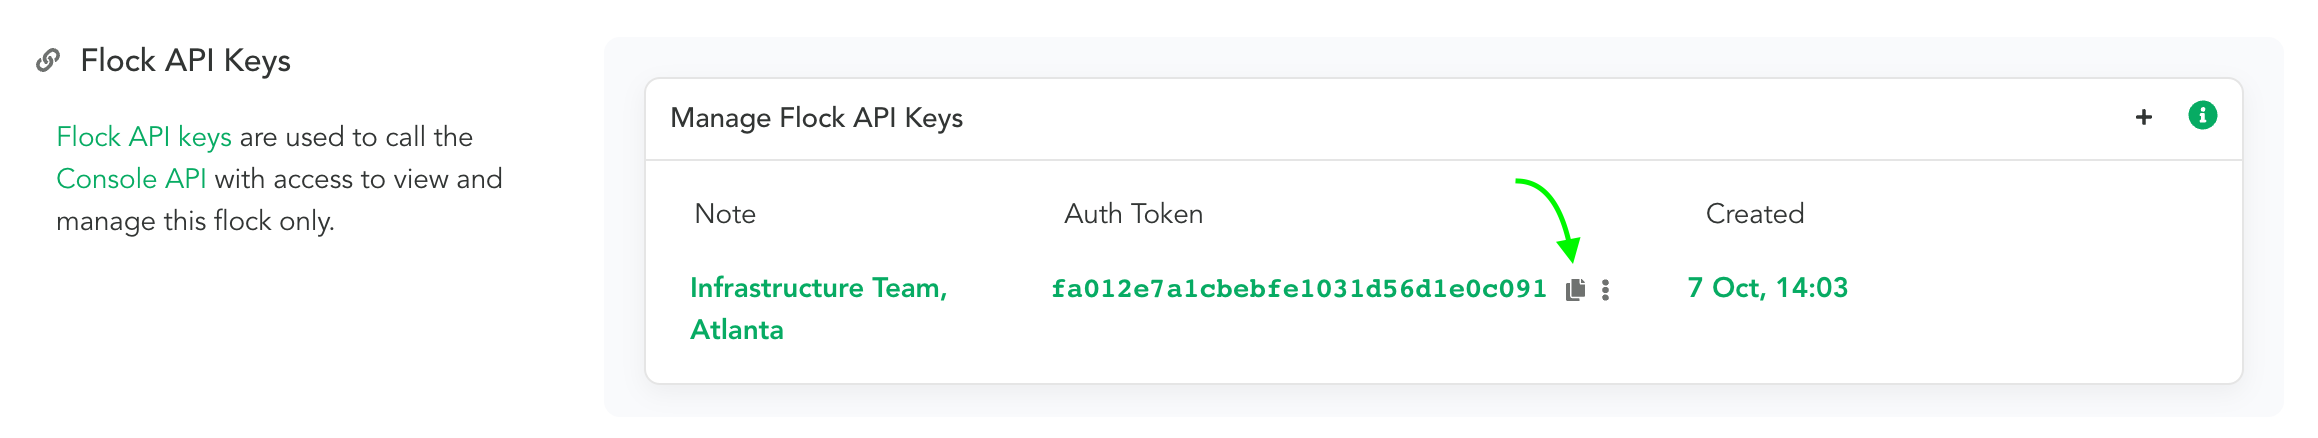Follow the Console API link
The height and width of the screenshot is (438, 2318).
click(x=131, y=179)
